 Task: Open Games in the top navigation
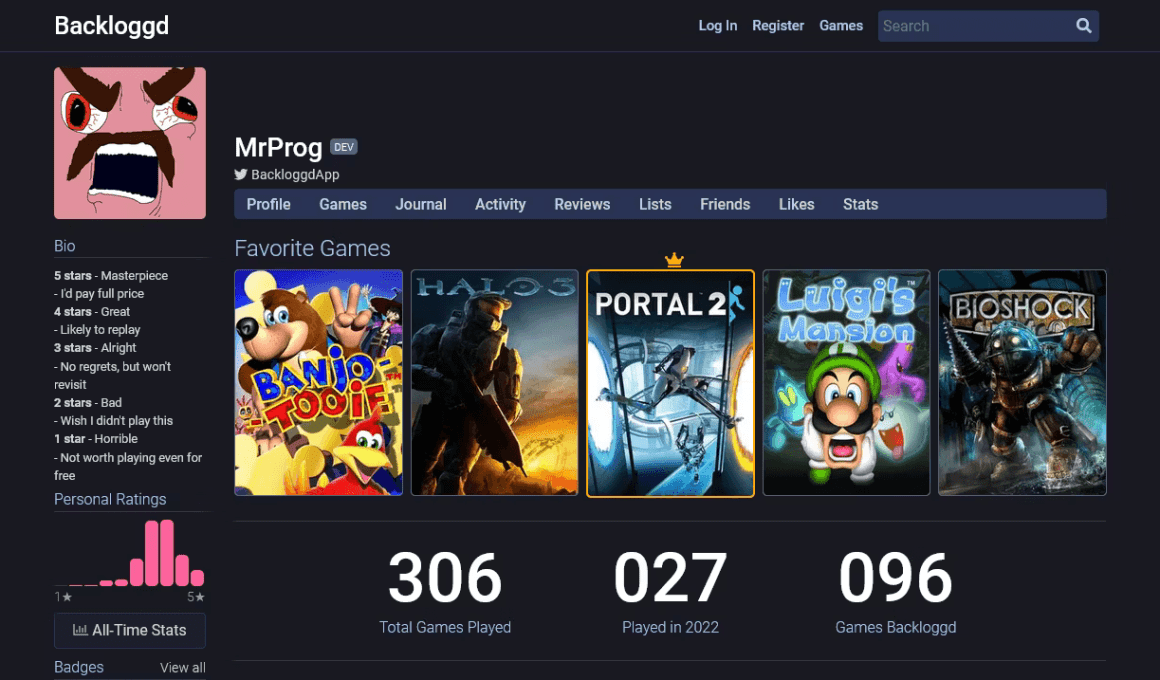pos(840,26)
